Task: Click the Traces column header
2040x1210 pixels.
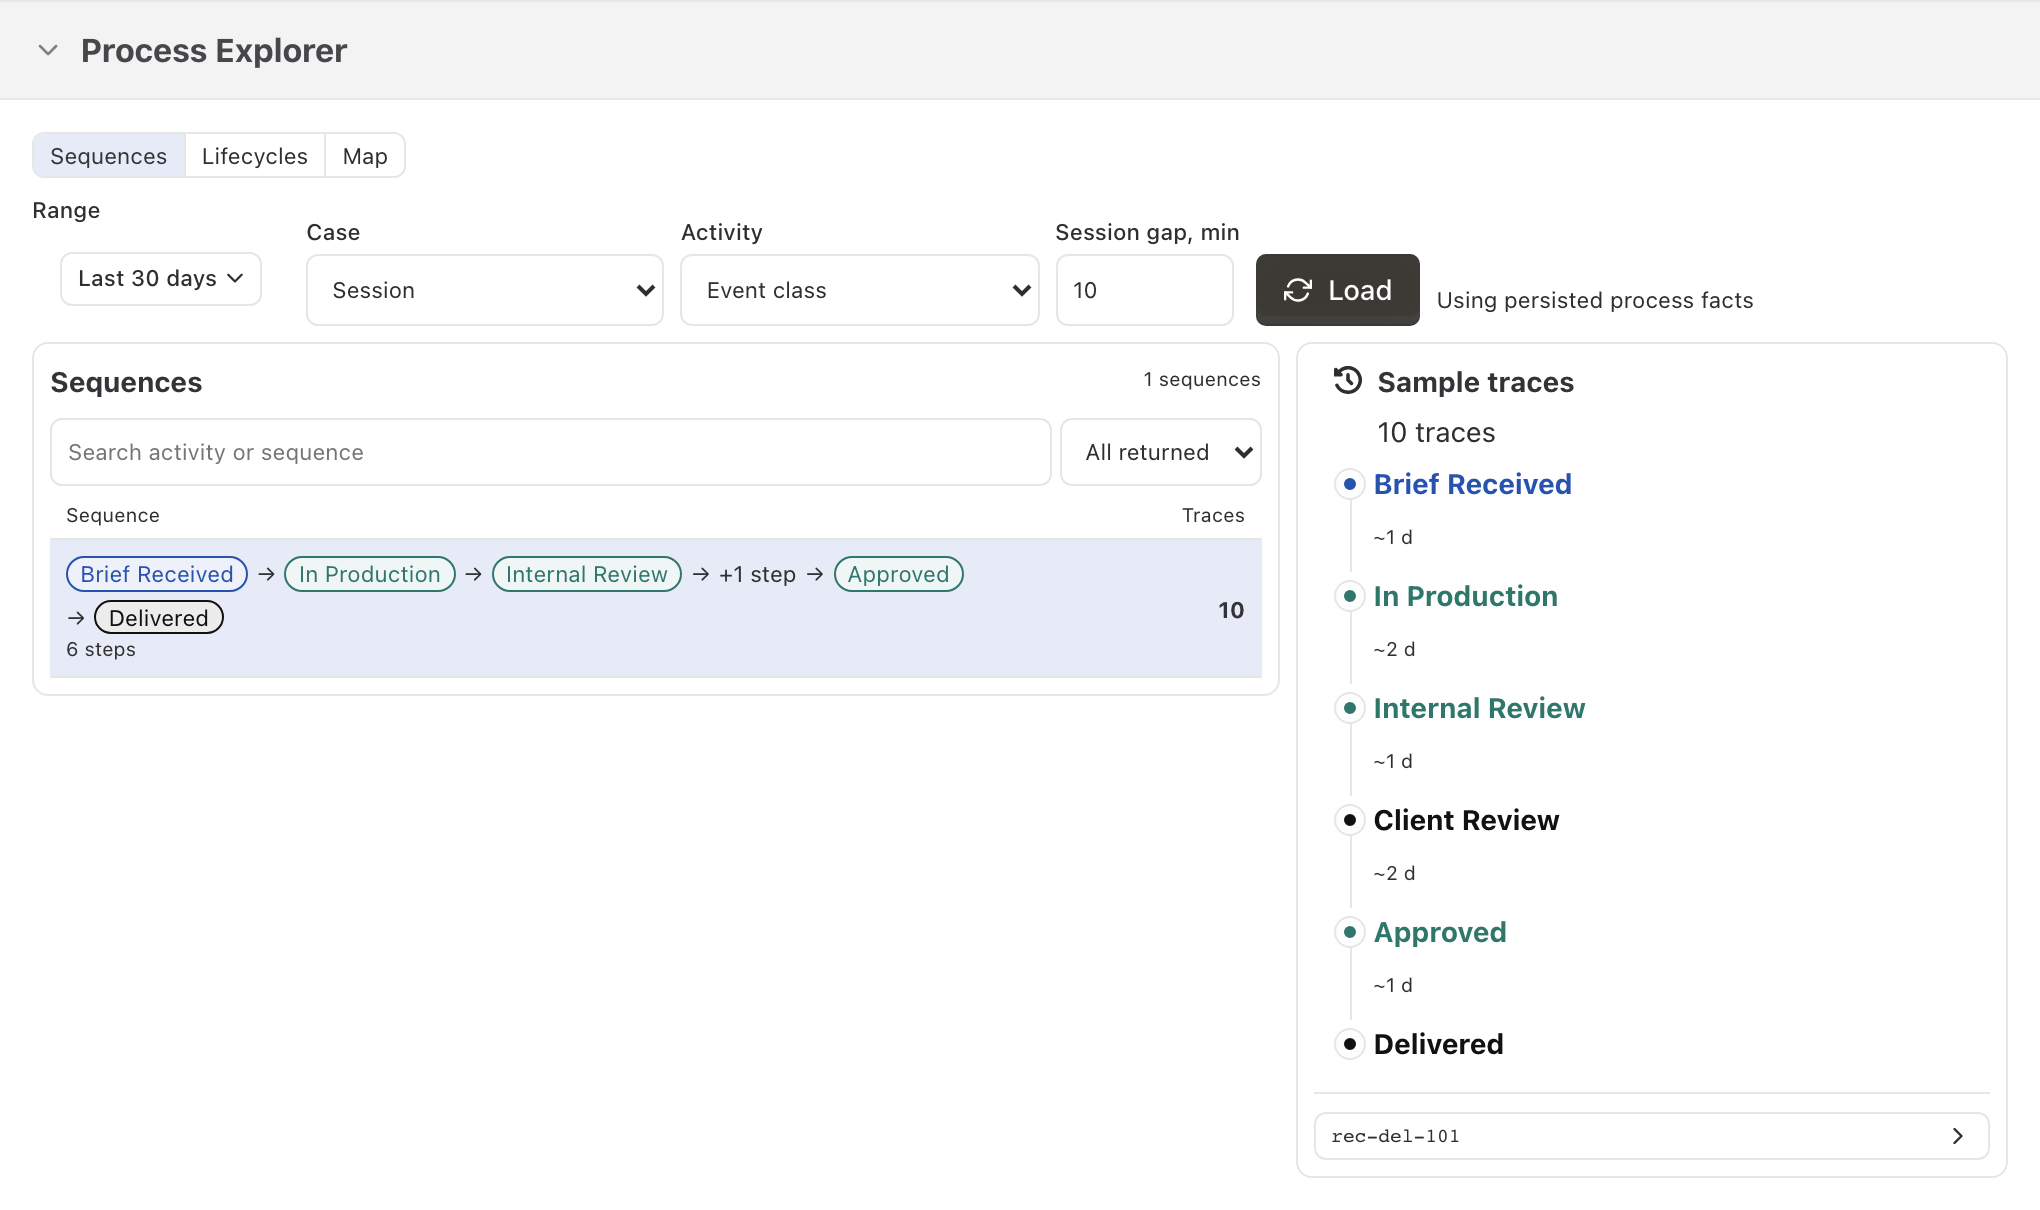Action: pyautogui.click(x=1213, y=515)
